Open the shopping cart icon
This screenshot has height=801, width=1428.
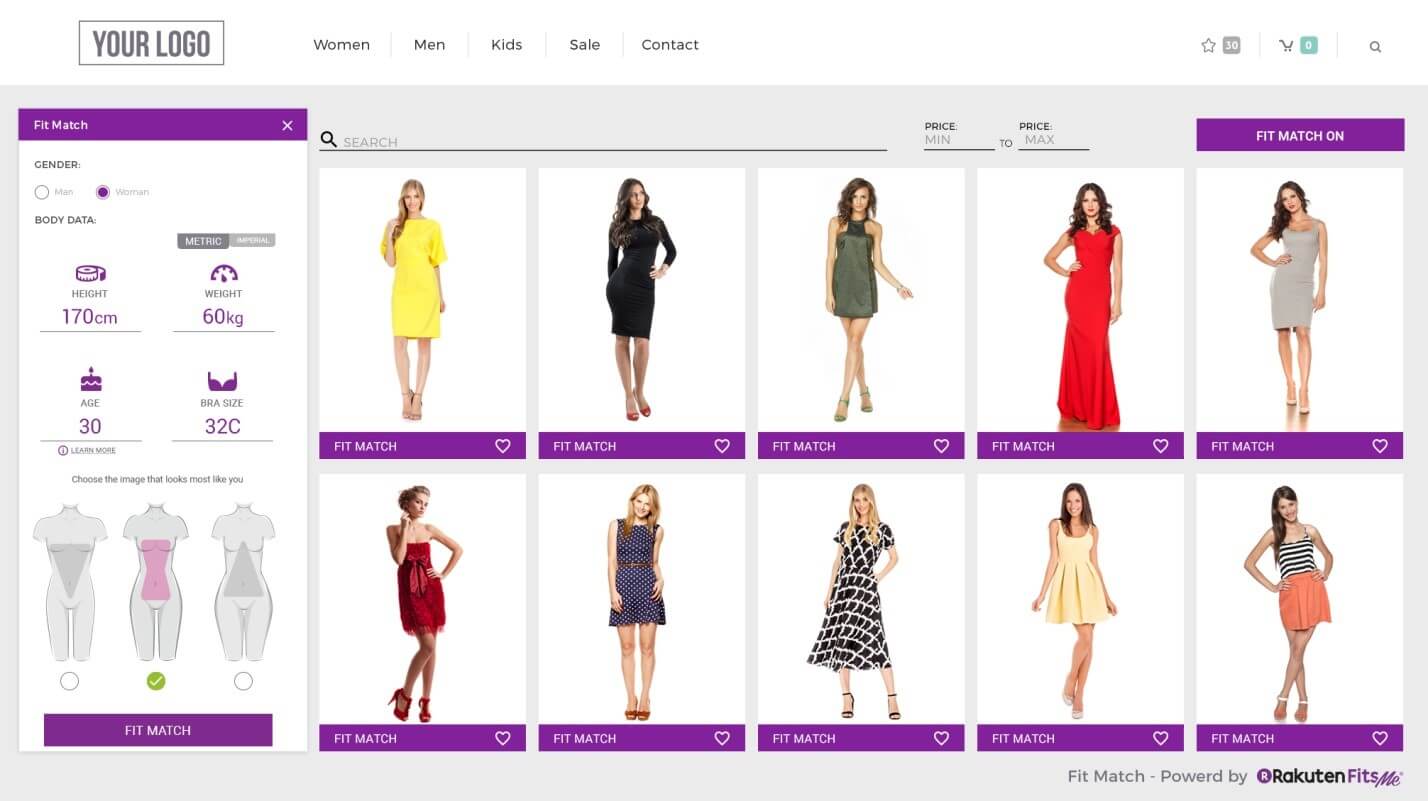click(1286, 45)
